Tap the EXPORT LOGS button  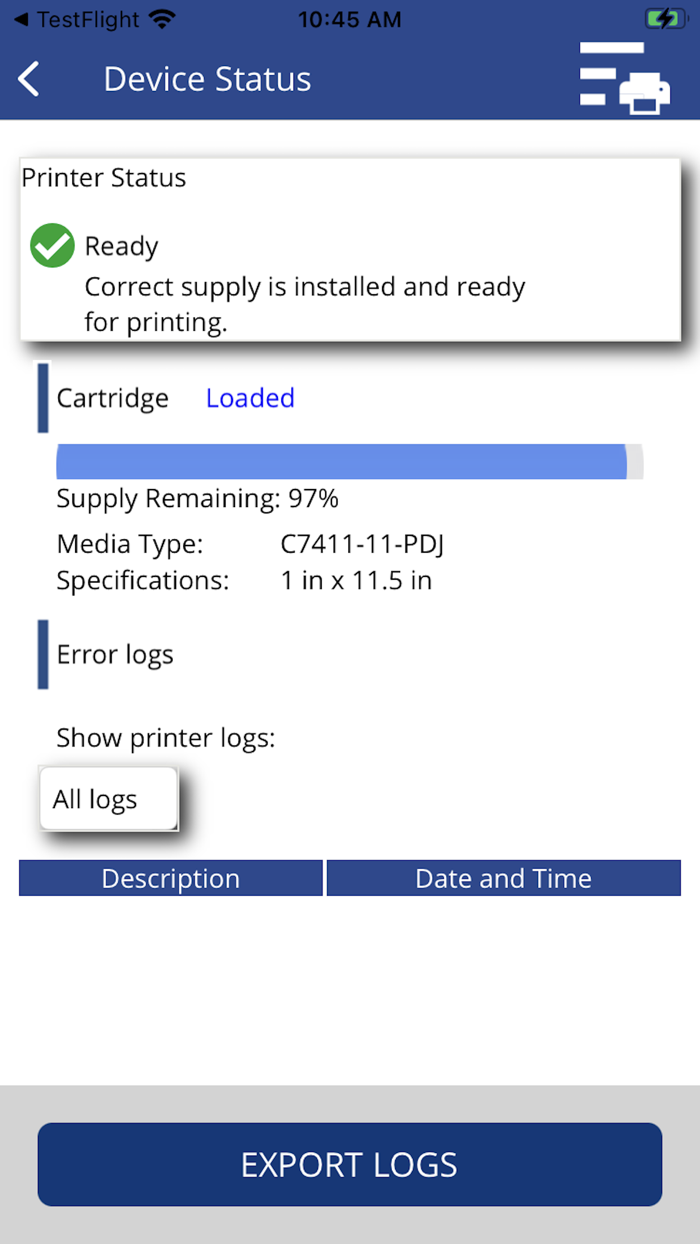click(349, 1164)
